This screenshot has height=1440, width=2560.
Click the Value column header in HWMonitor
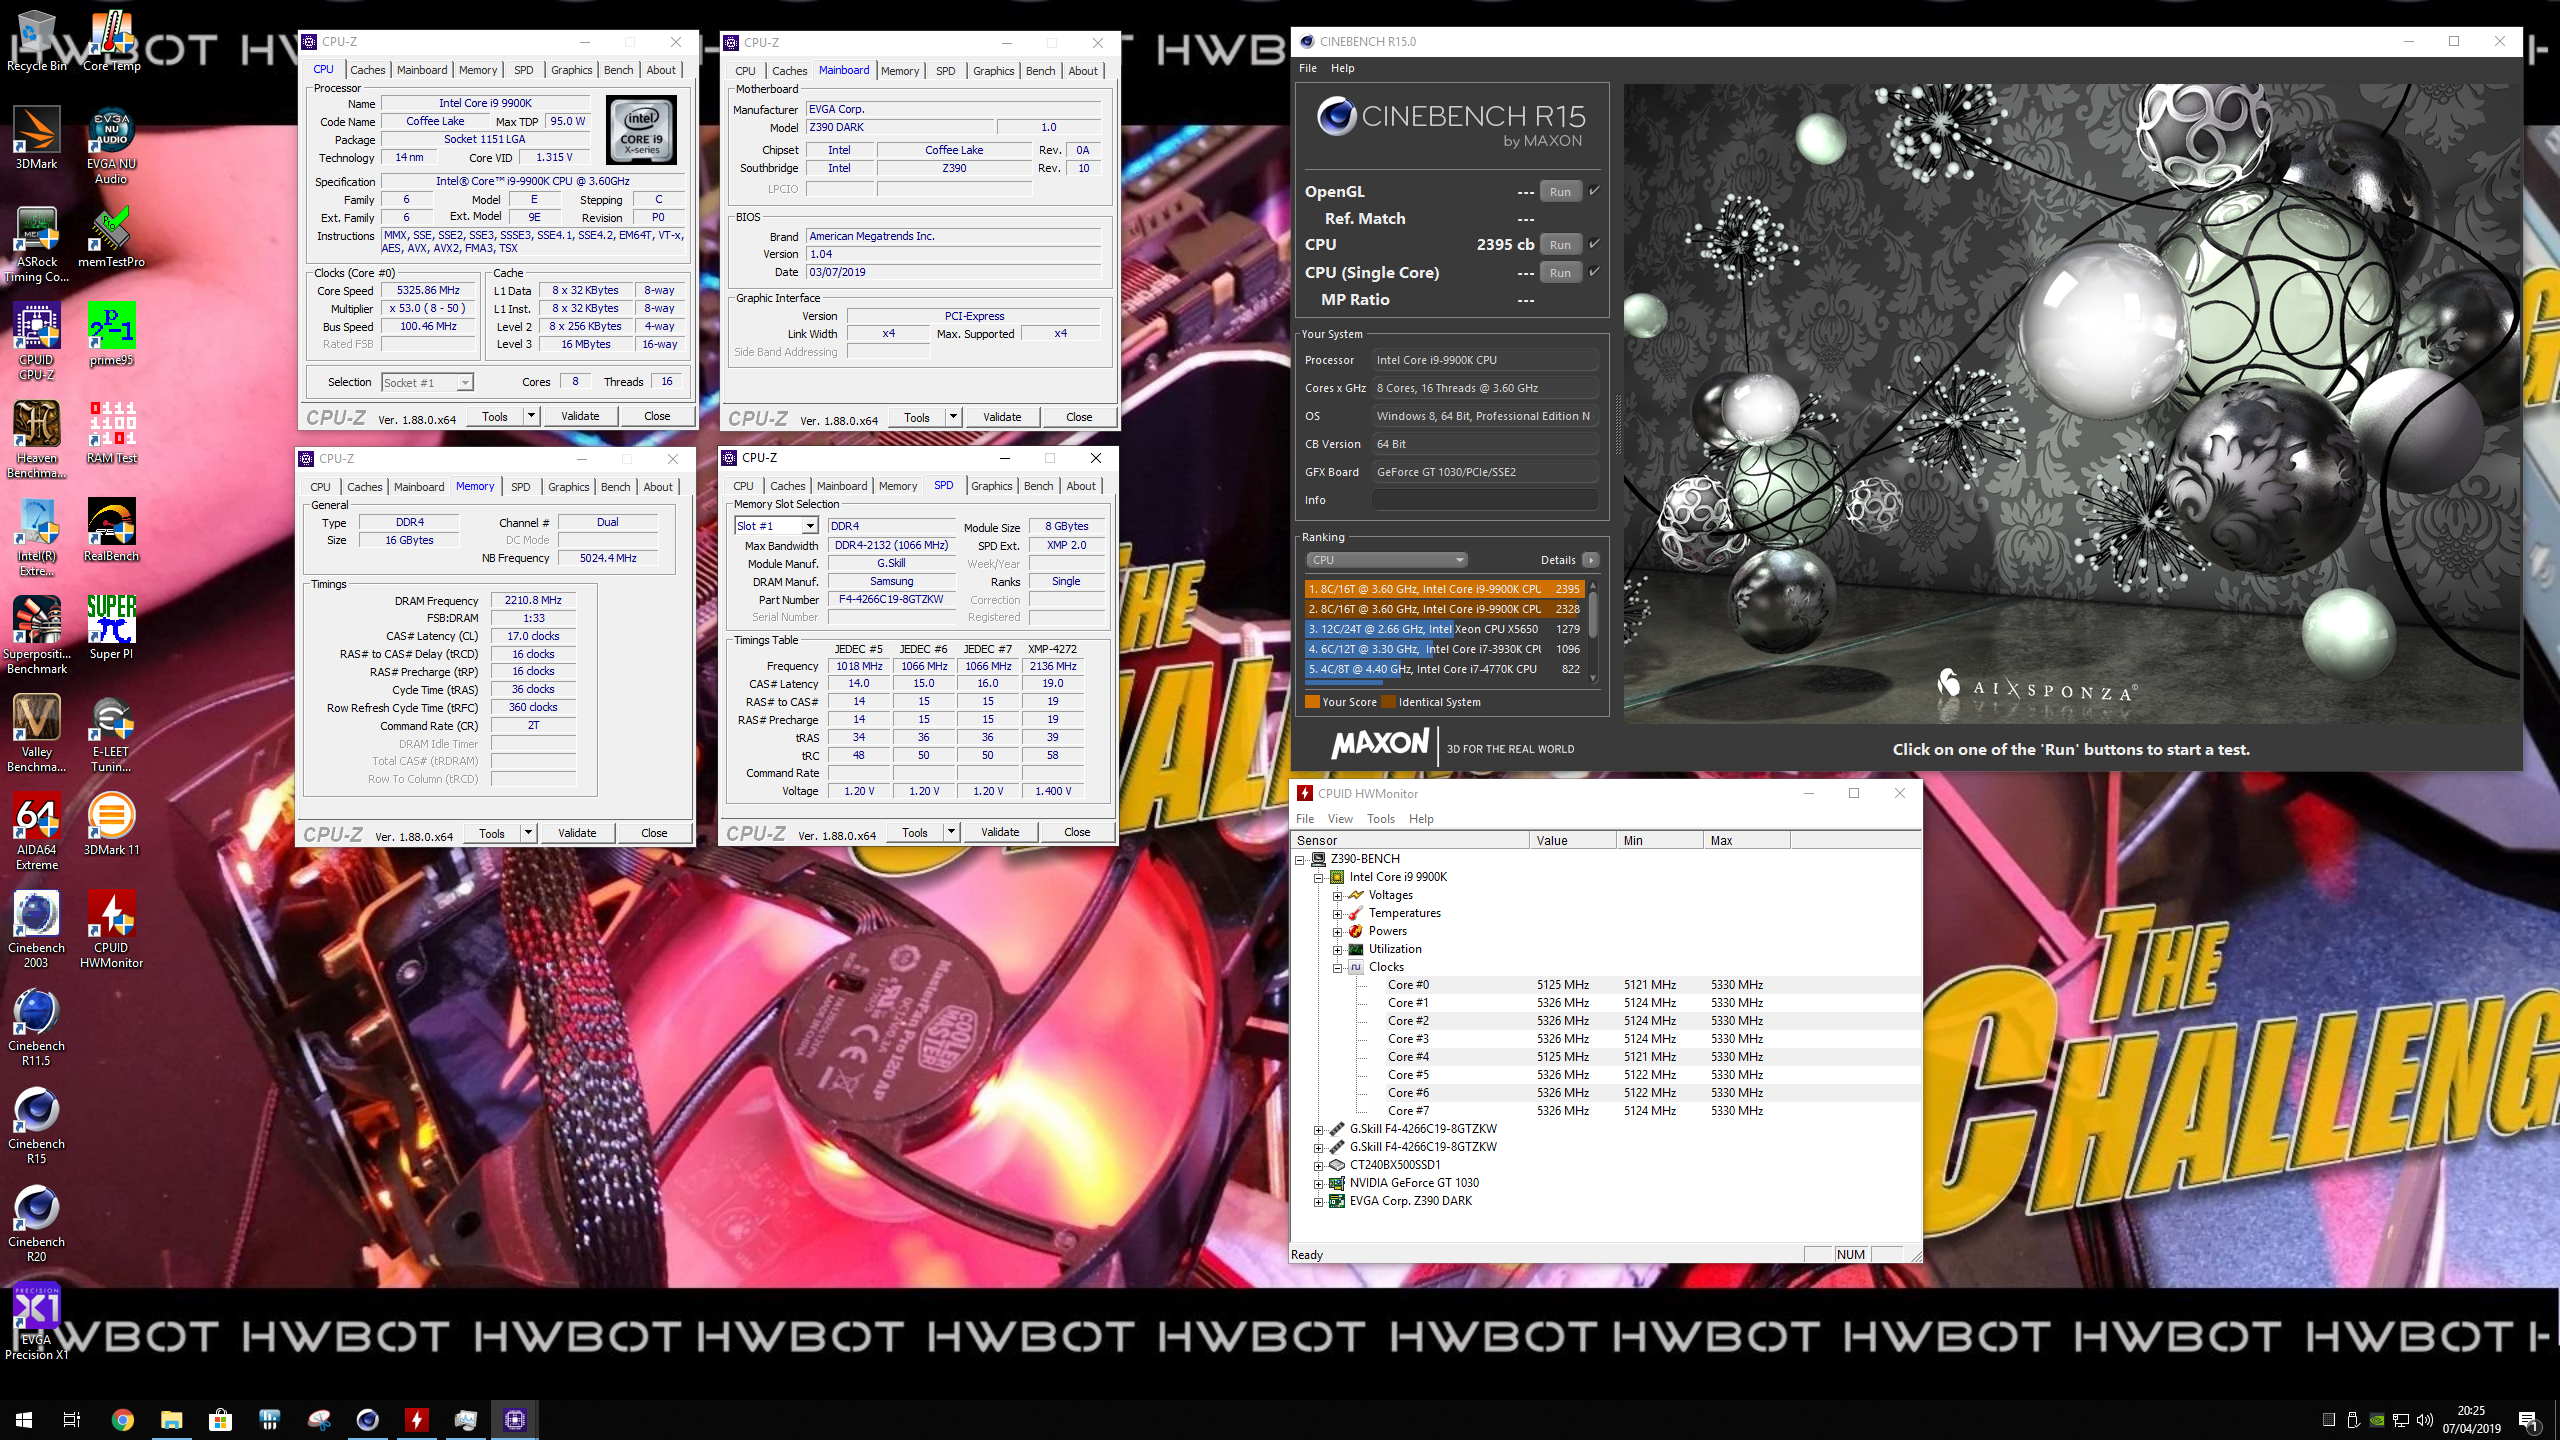pos(1572,840)
